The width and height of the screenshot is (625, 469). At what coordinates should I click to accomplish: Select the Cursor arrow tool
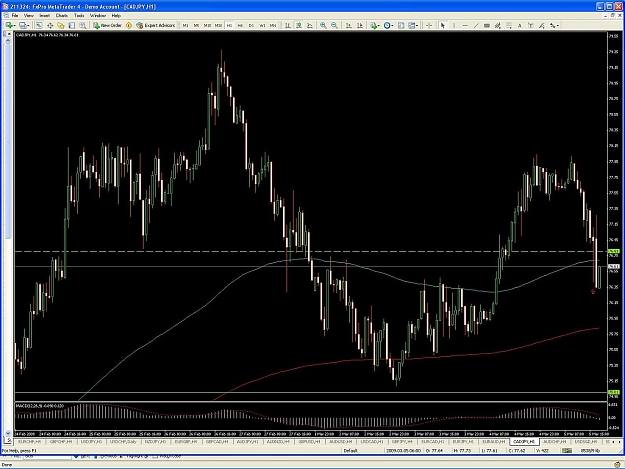click(x=442, y=25)
